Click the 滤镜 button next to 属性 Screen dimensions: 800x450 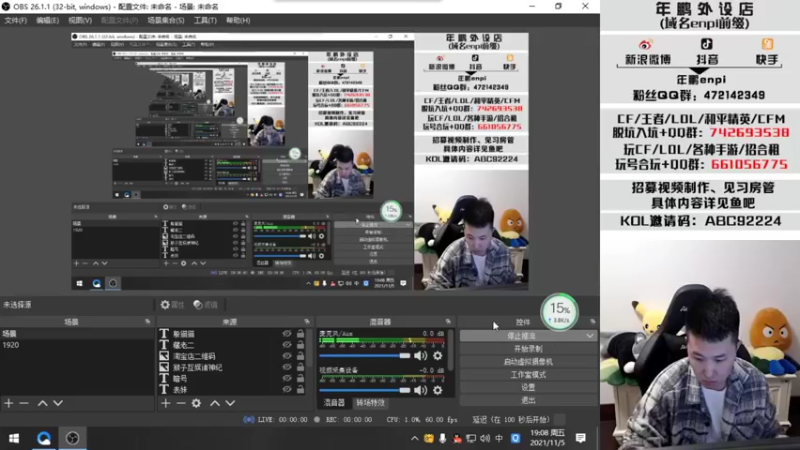click(x=206, y=305)
